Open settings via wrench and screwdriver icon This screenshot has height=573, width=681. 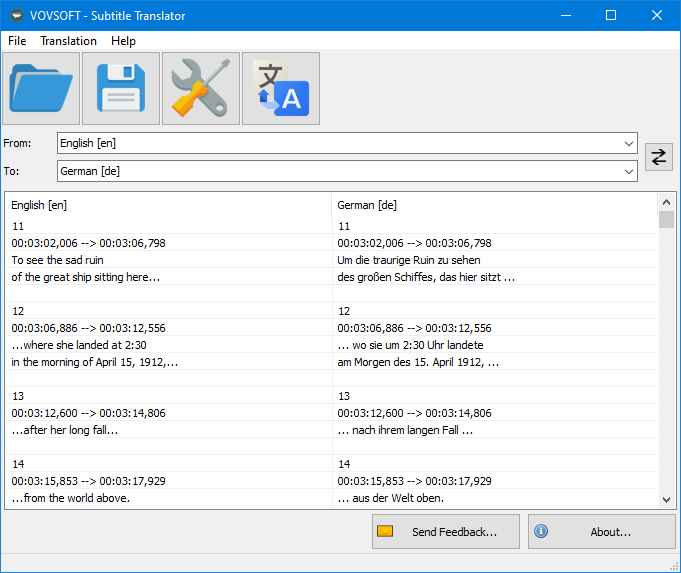point(201,89)
